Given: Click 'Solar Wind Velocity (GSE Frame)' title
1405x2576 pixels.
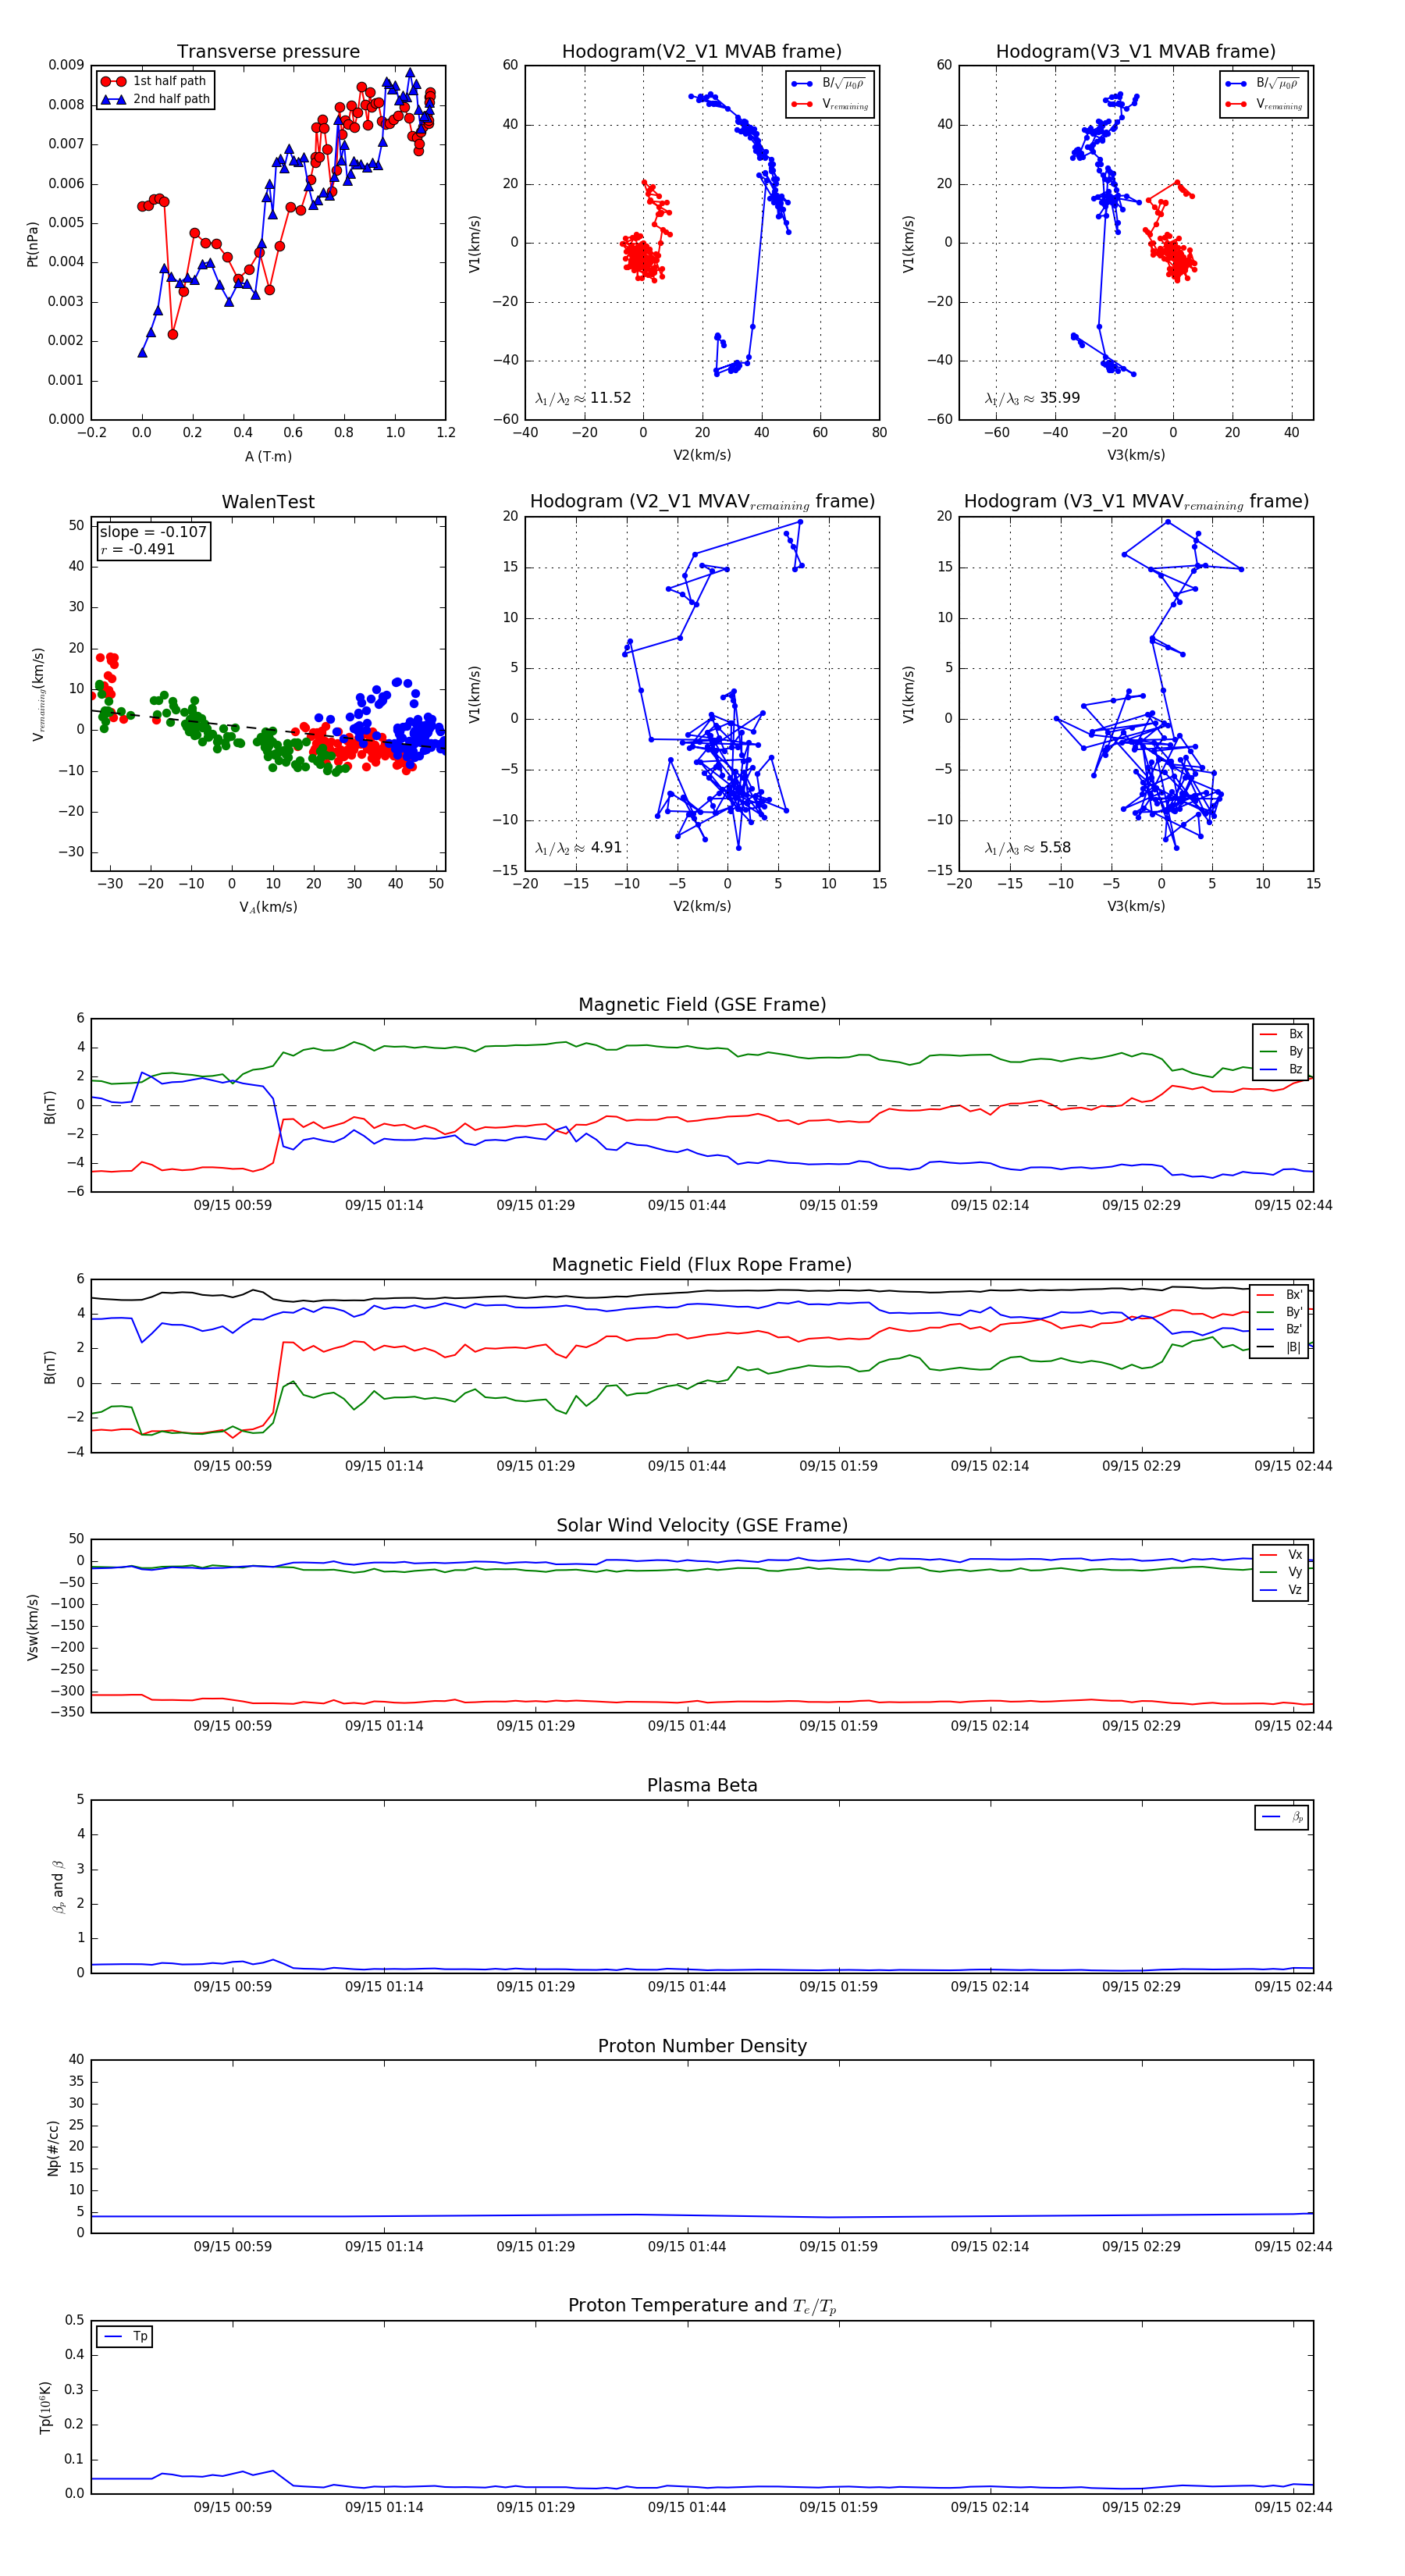Looking at the screenshot, I should [702, 1525].
